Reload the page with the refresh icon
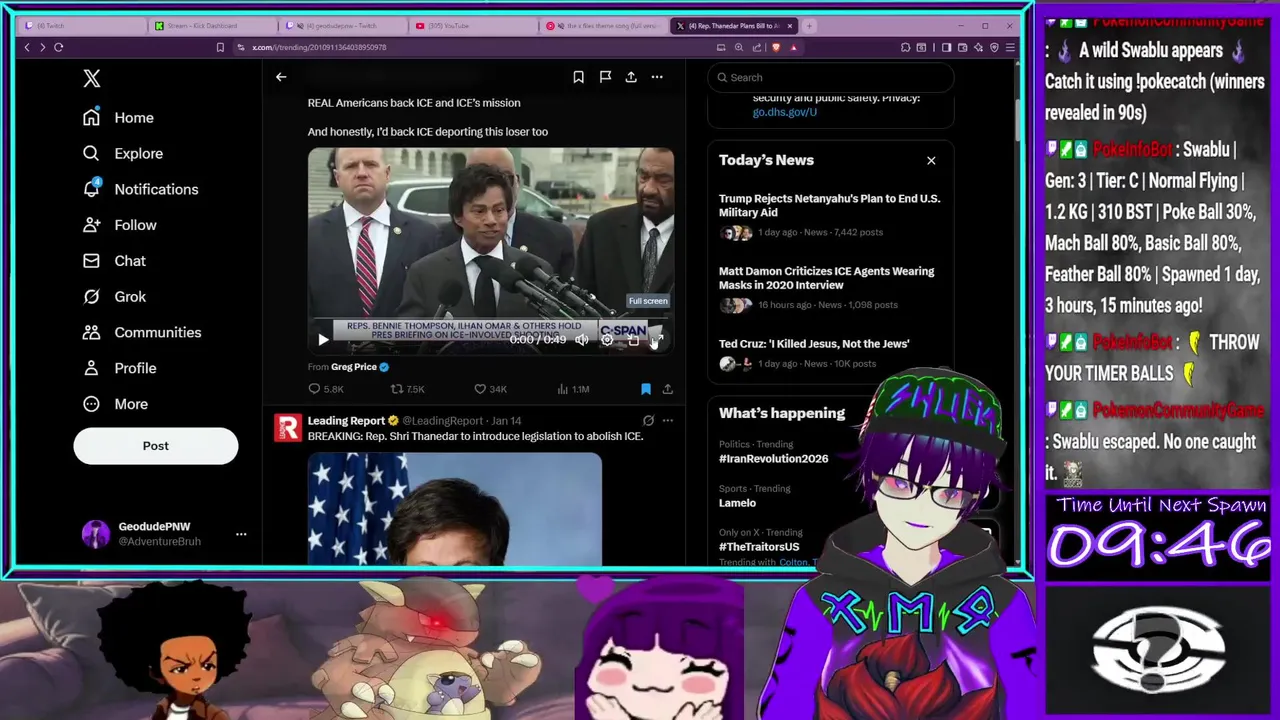The width and height of the screenshot is (1280, 720). (59, 47)
